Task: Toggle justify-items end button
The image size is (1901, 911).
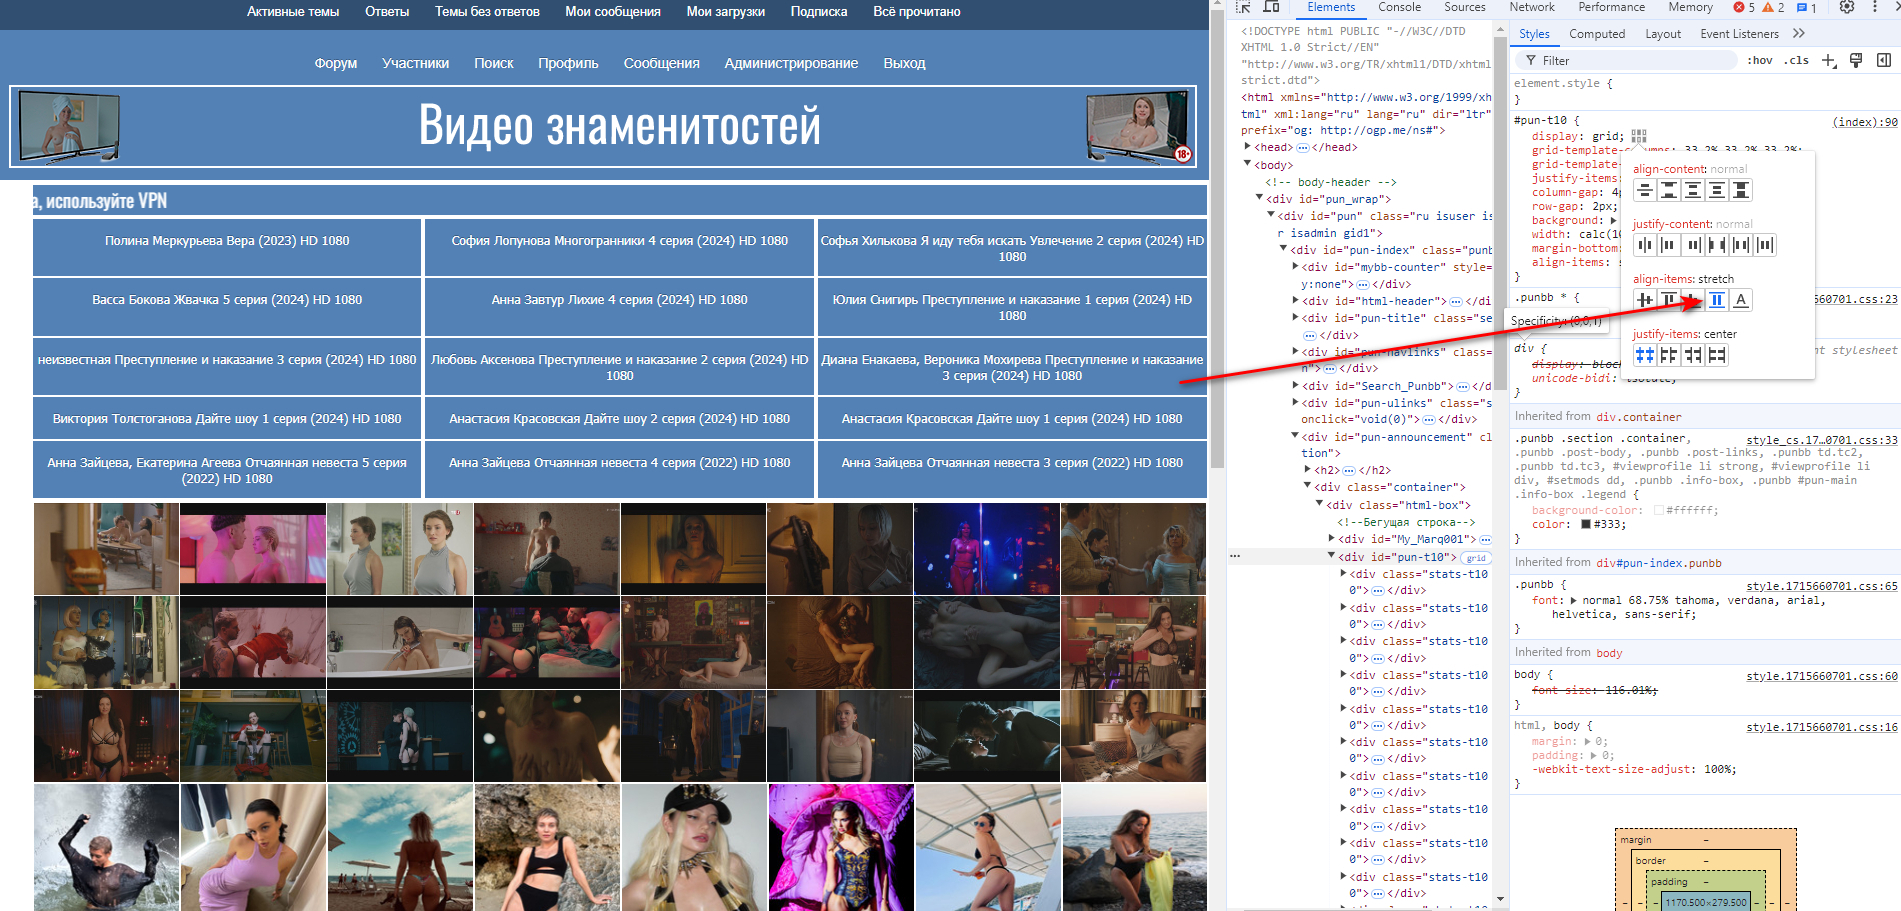Action: point(1693,355)
